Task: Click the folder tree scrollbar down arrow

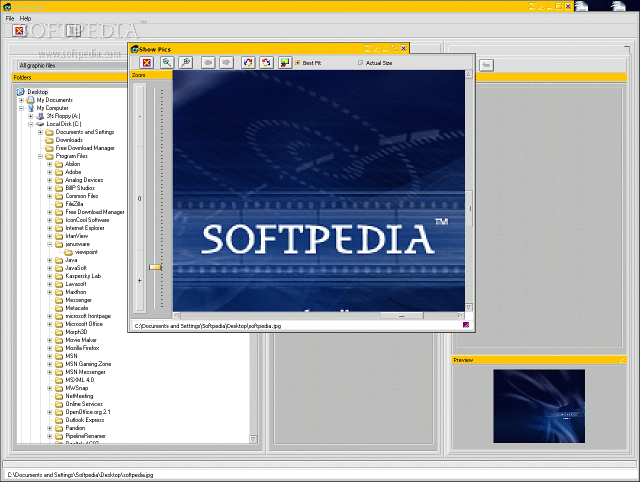Action: point(253,439)
